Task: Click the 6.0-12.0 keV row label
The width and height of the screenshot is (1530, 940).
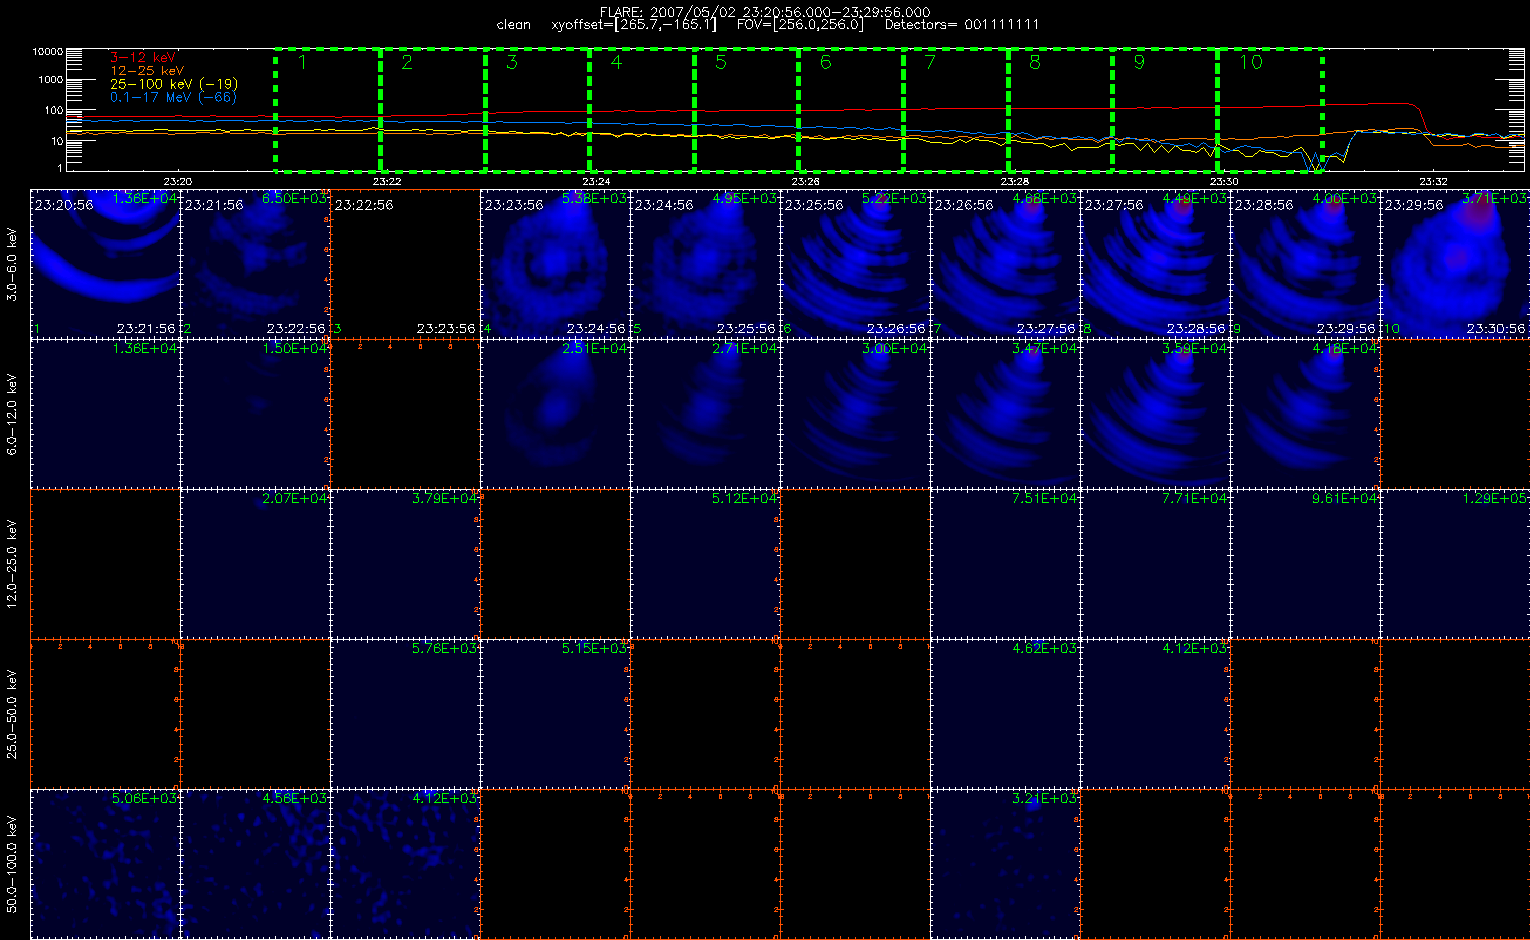Action: point(12,413)
